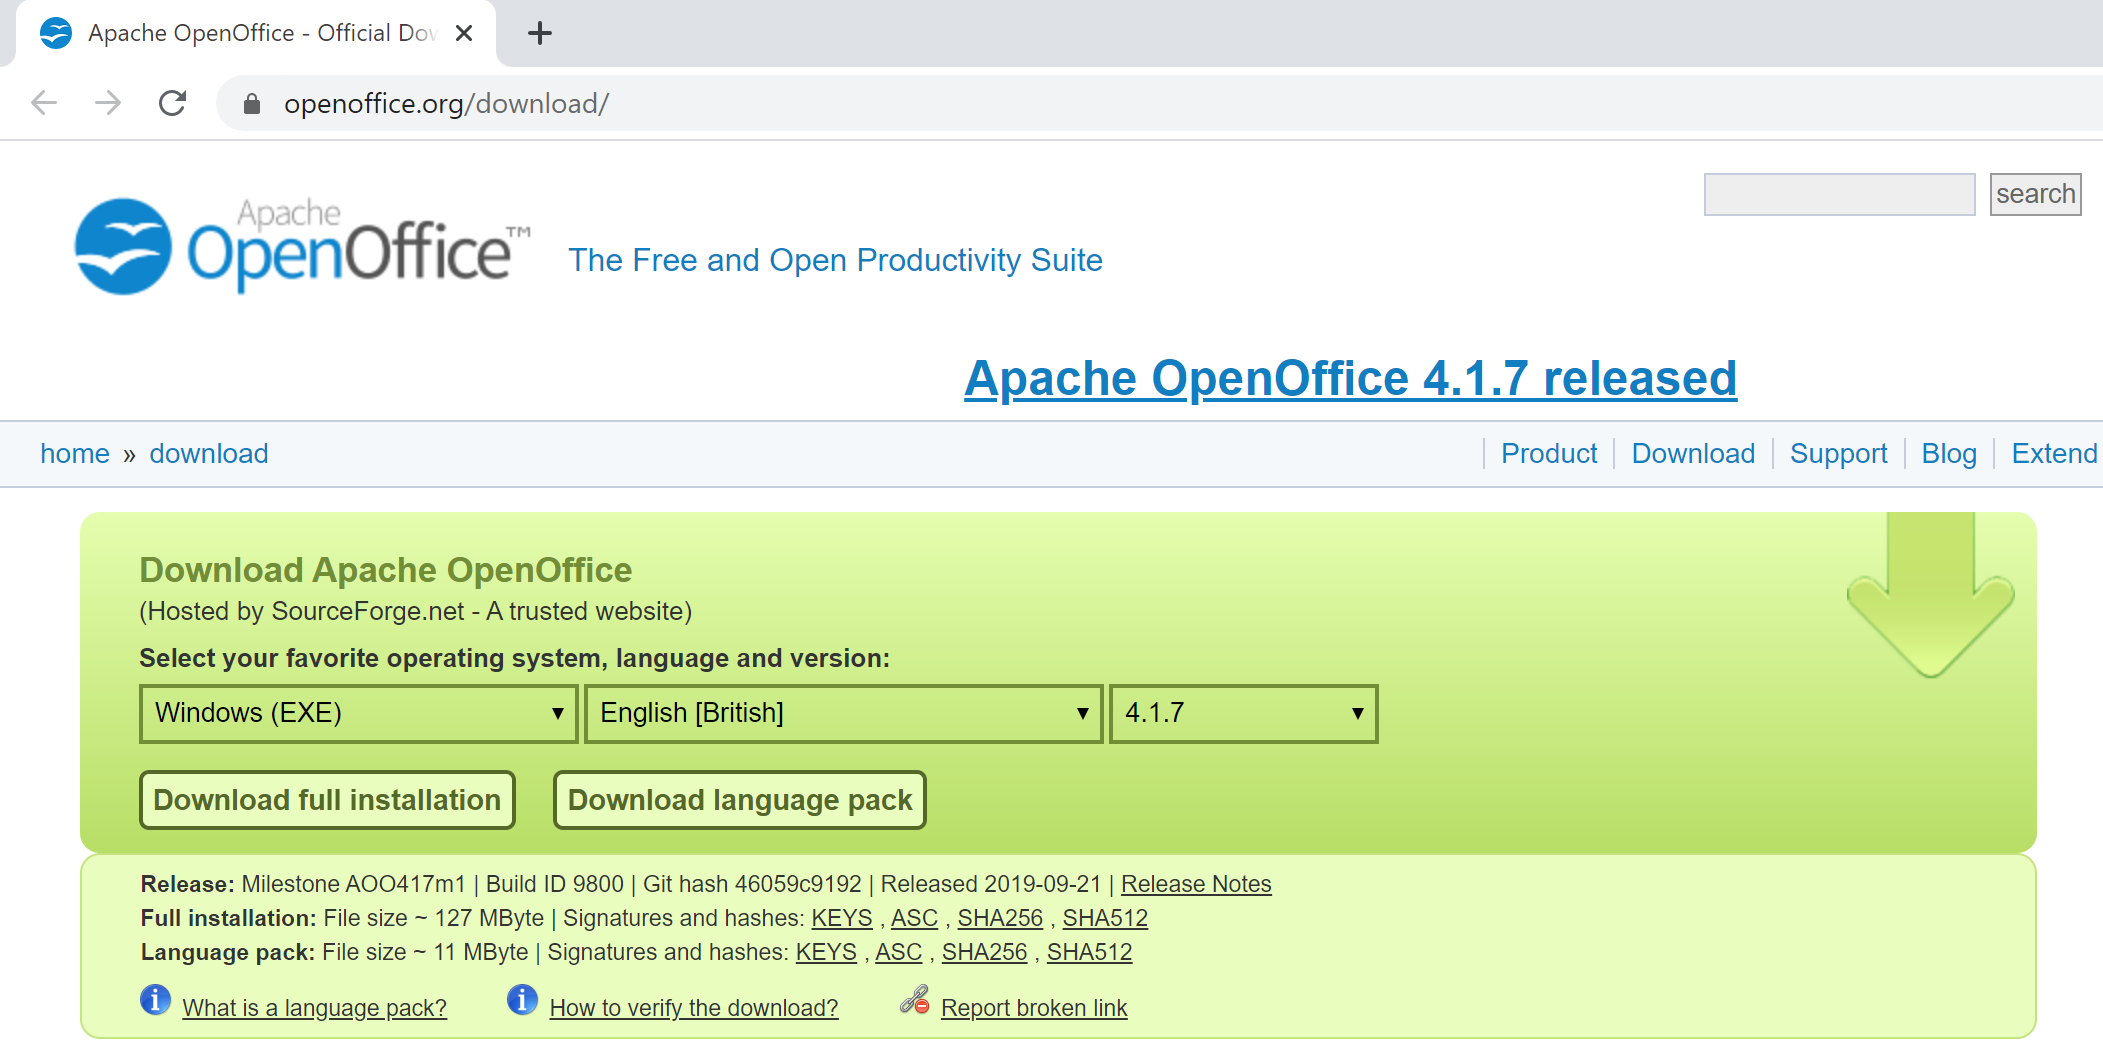Click the browser back arrow icon
Image resolution: width=2103 pixels, height=1050 pixels.
pyautogui.click(x=45, y=103)
